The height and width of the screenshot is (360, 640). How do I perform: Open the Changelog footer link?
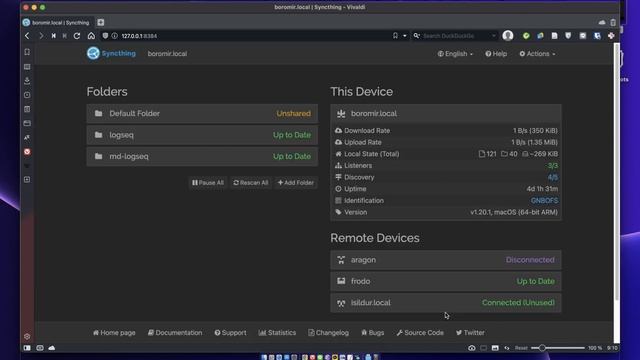coord(328,333)
